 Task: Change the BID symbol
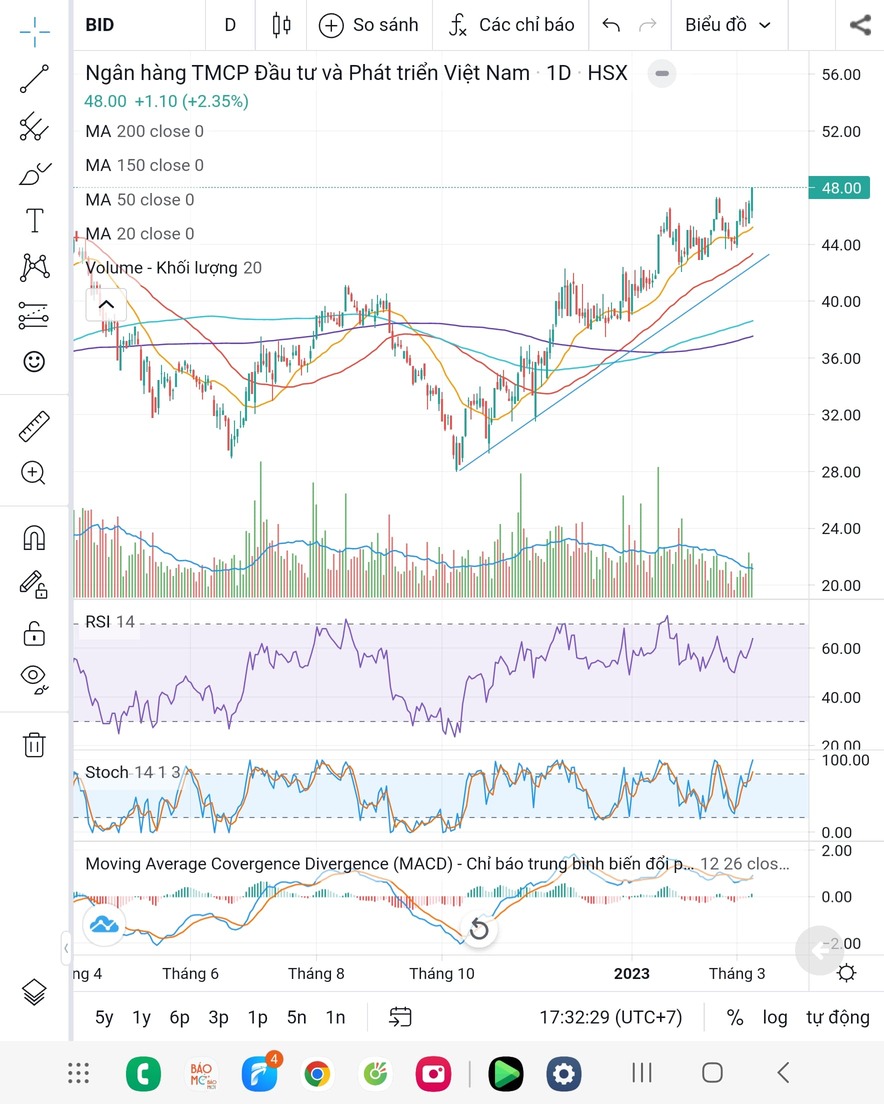point(99,25)
